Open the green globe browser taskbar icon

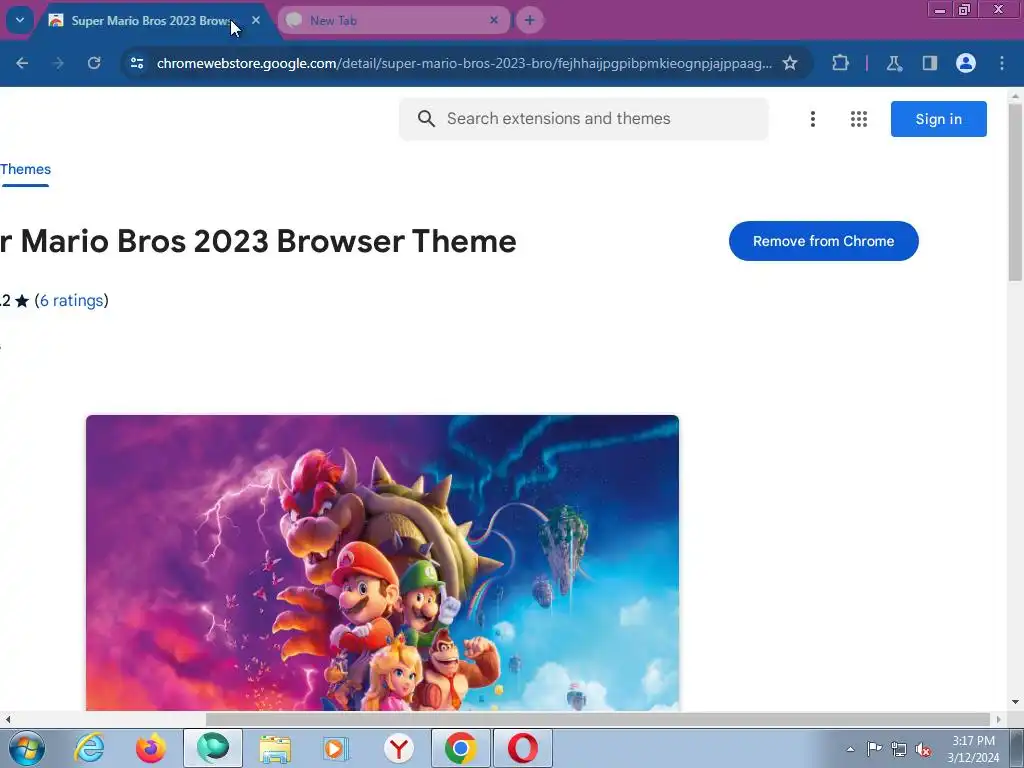213,748
